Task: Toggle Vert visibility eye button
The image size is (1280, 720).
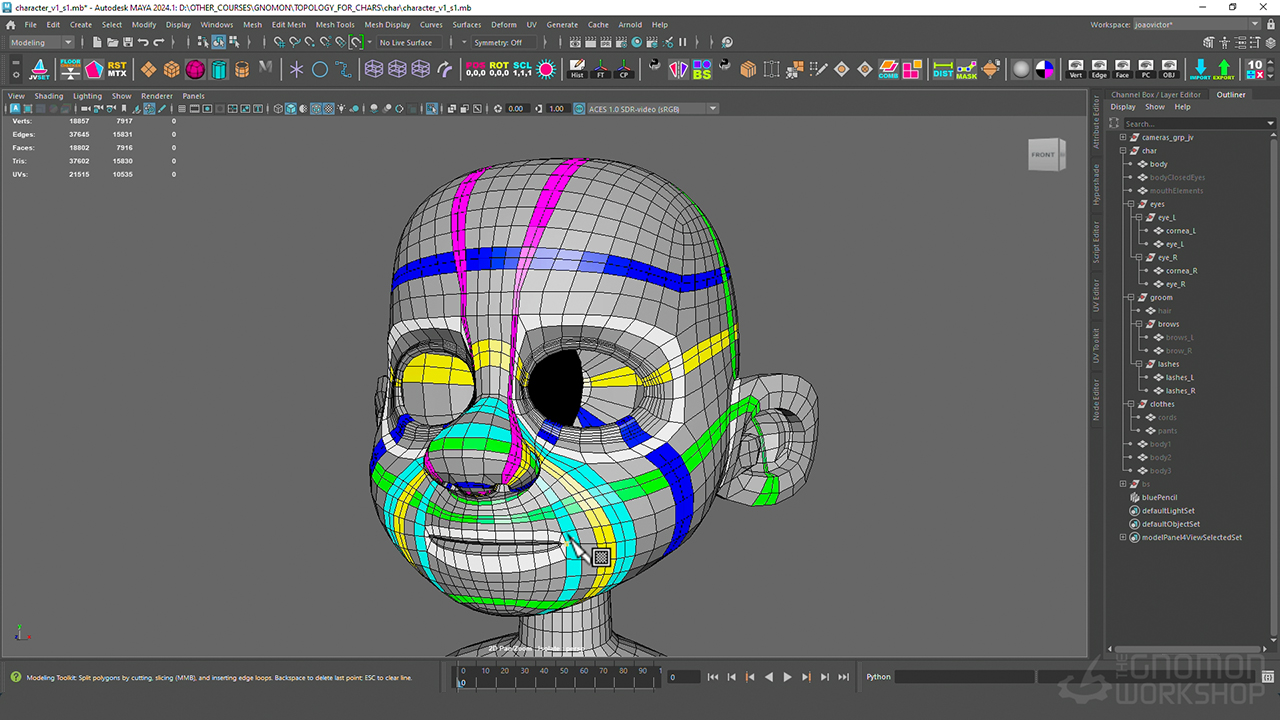Action: click(1076, 69)
